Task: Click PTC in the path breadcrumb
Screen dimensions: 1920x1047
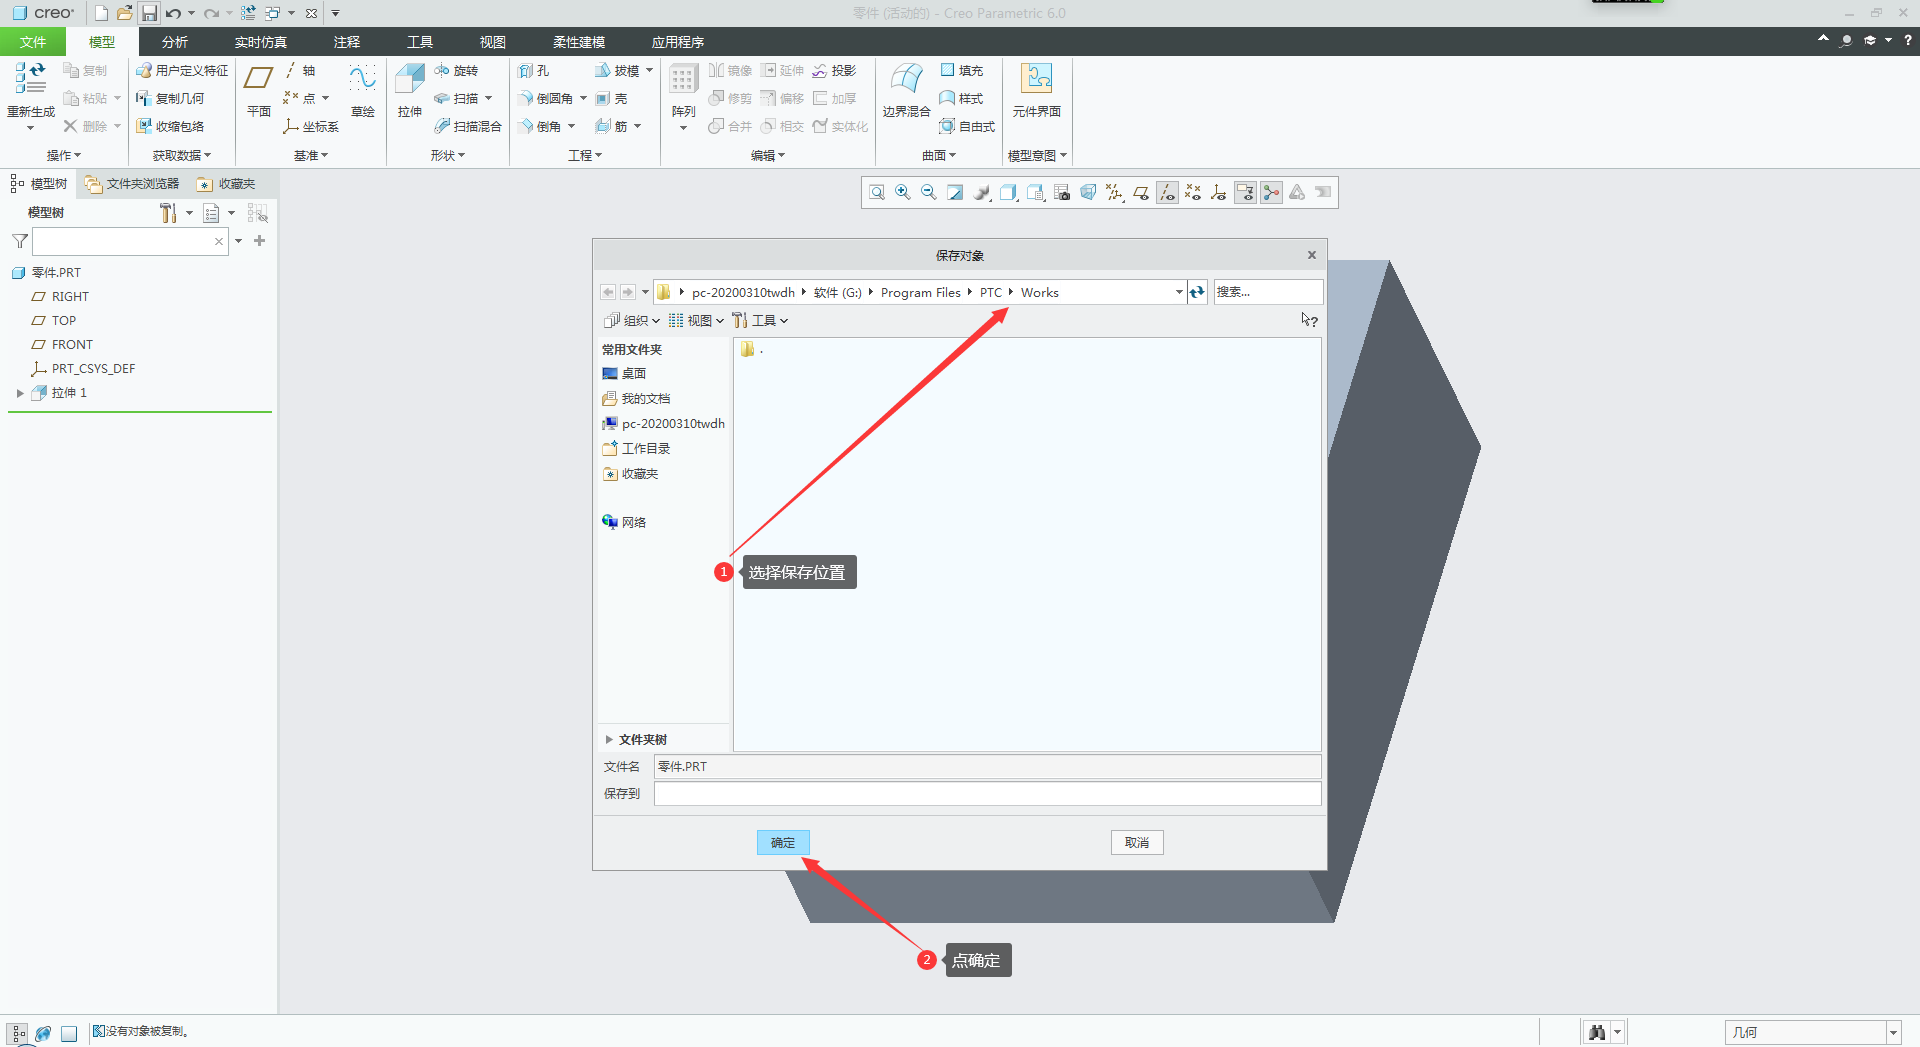Action: [x=991, y=293]
